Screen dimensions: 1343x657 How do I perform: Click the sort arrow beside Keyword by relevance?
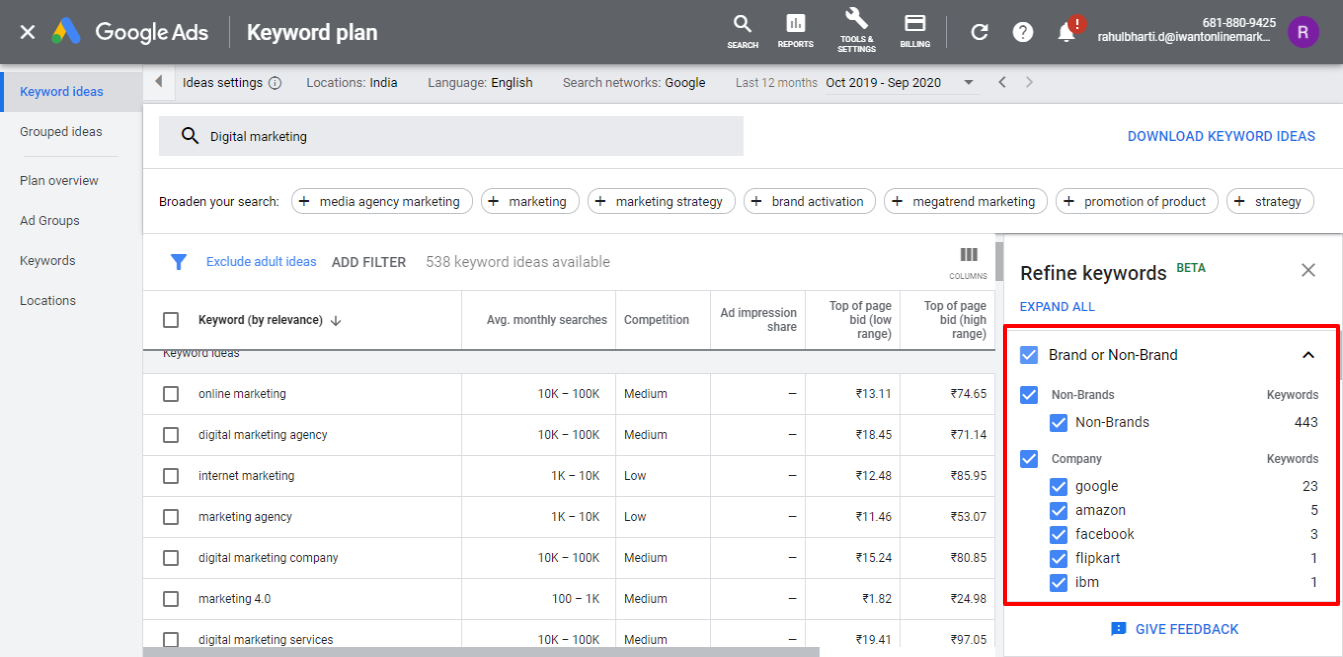[336, 321]
